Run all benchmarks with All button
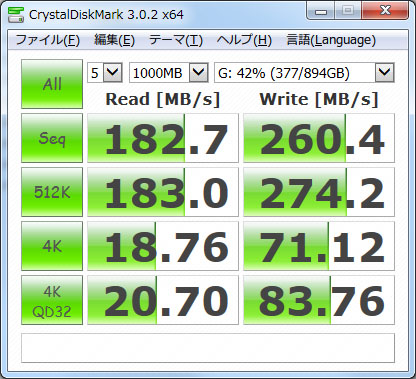This screenshot has height=379, width=416. coord(52,84)
